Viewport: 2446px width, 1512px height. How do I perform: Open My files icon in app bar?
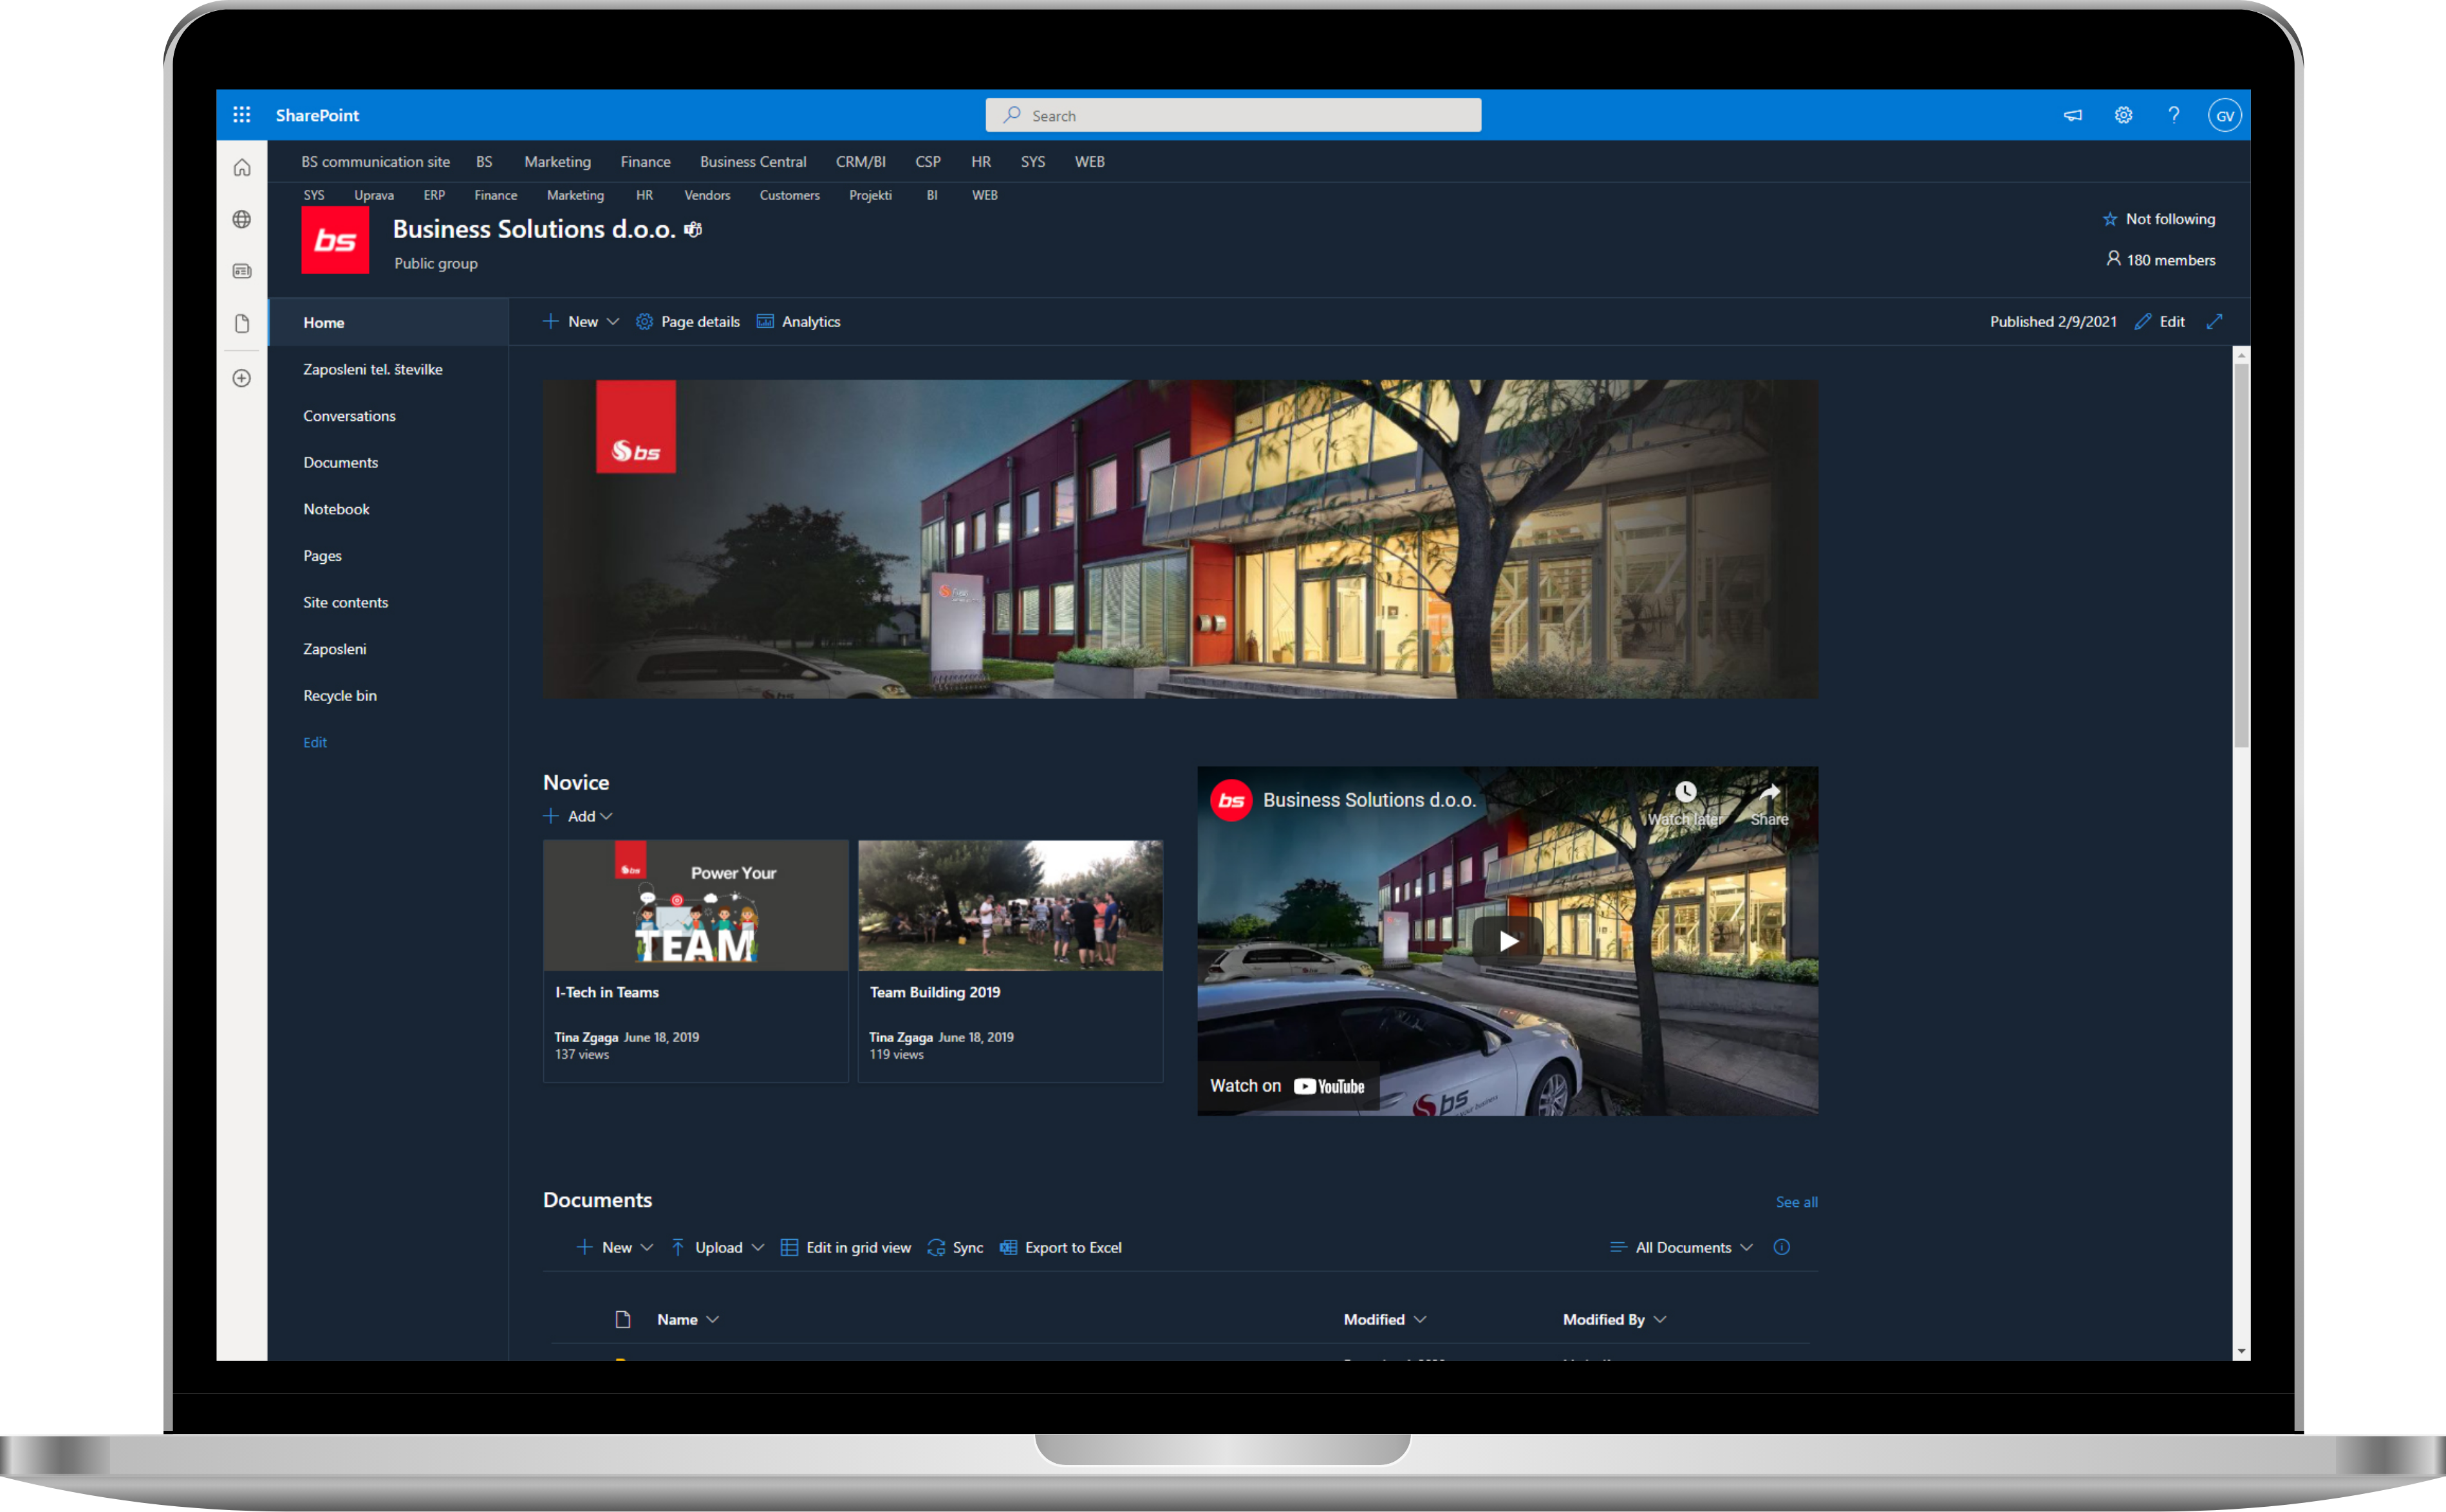[242, 323]
